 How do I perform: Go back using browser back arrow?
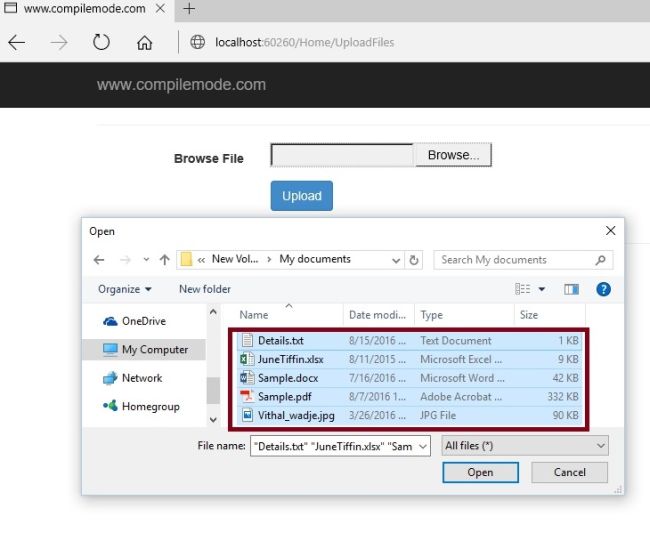pyautogui.click(x=17, y=42)
